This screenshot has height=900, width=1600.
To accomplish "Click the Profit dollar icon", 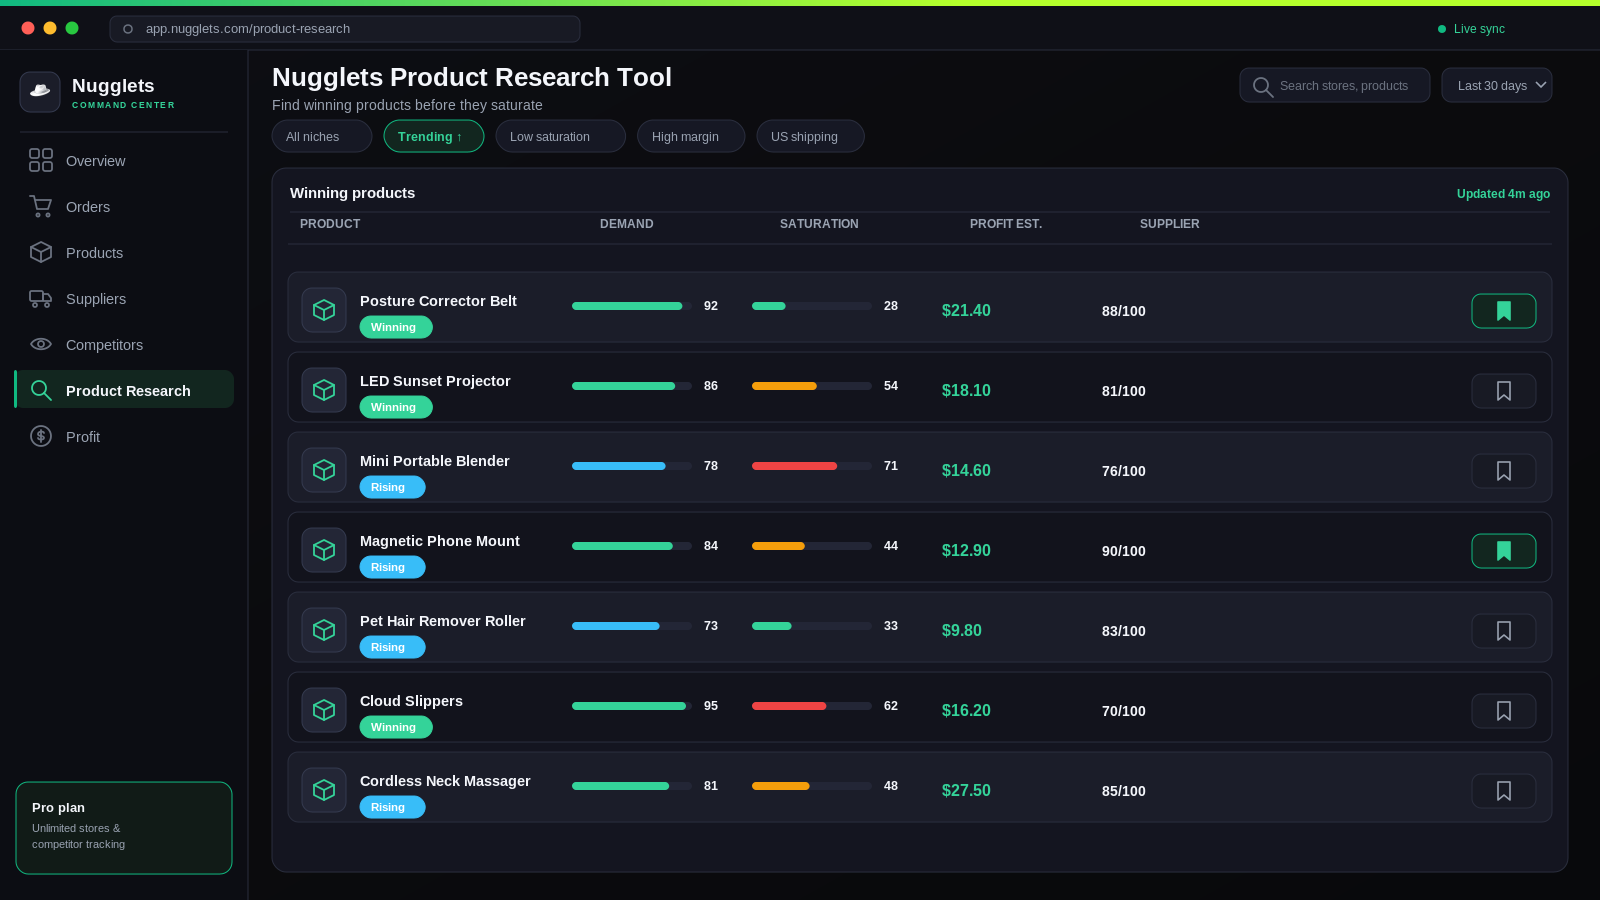I will click(41, 436).
